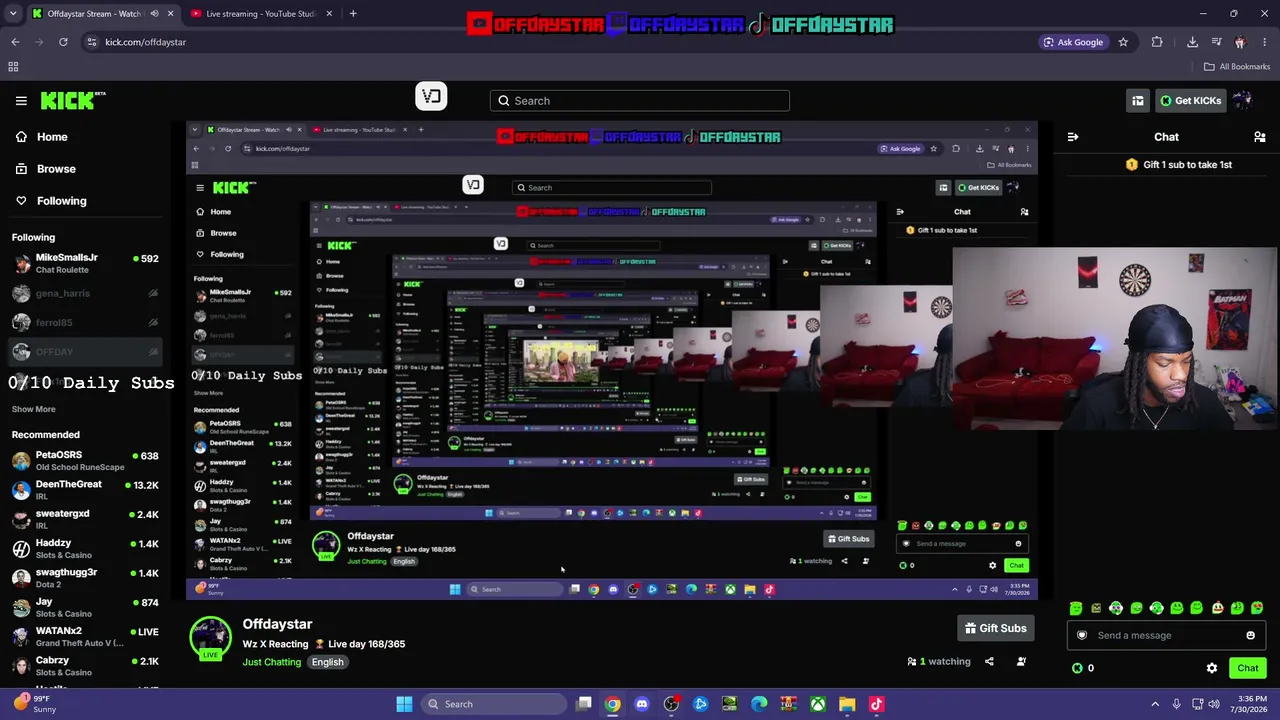Open chat settings gear
This screenshot has width=1280, height=720.
pyautogui.click(x=1212, y=668)
